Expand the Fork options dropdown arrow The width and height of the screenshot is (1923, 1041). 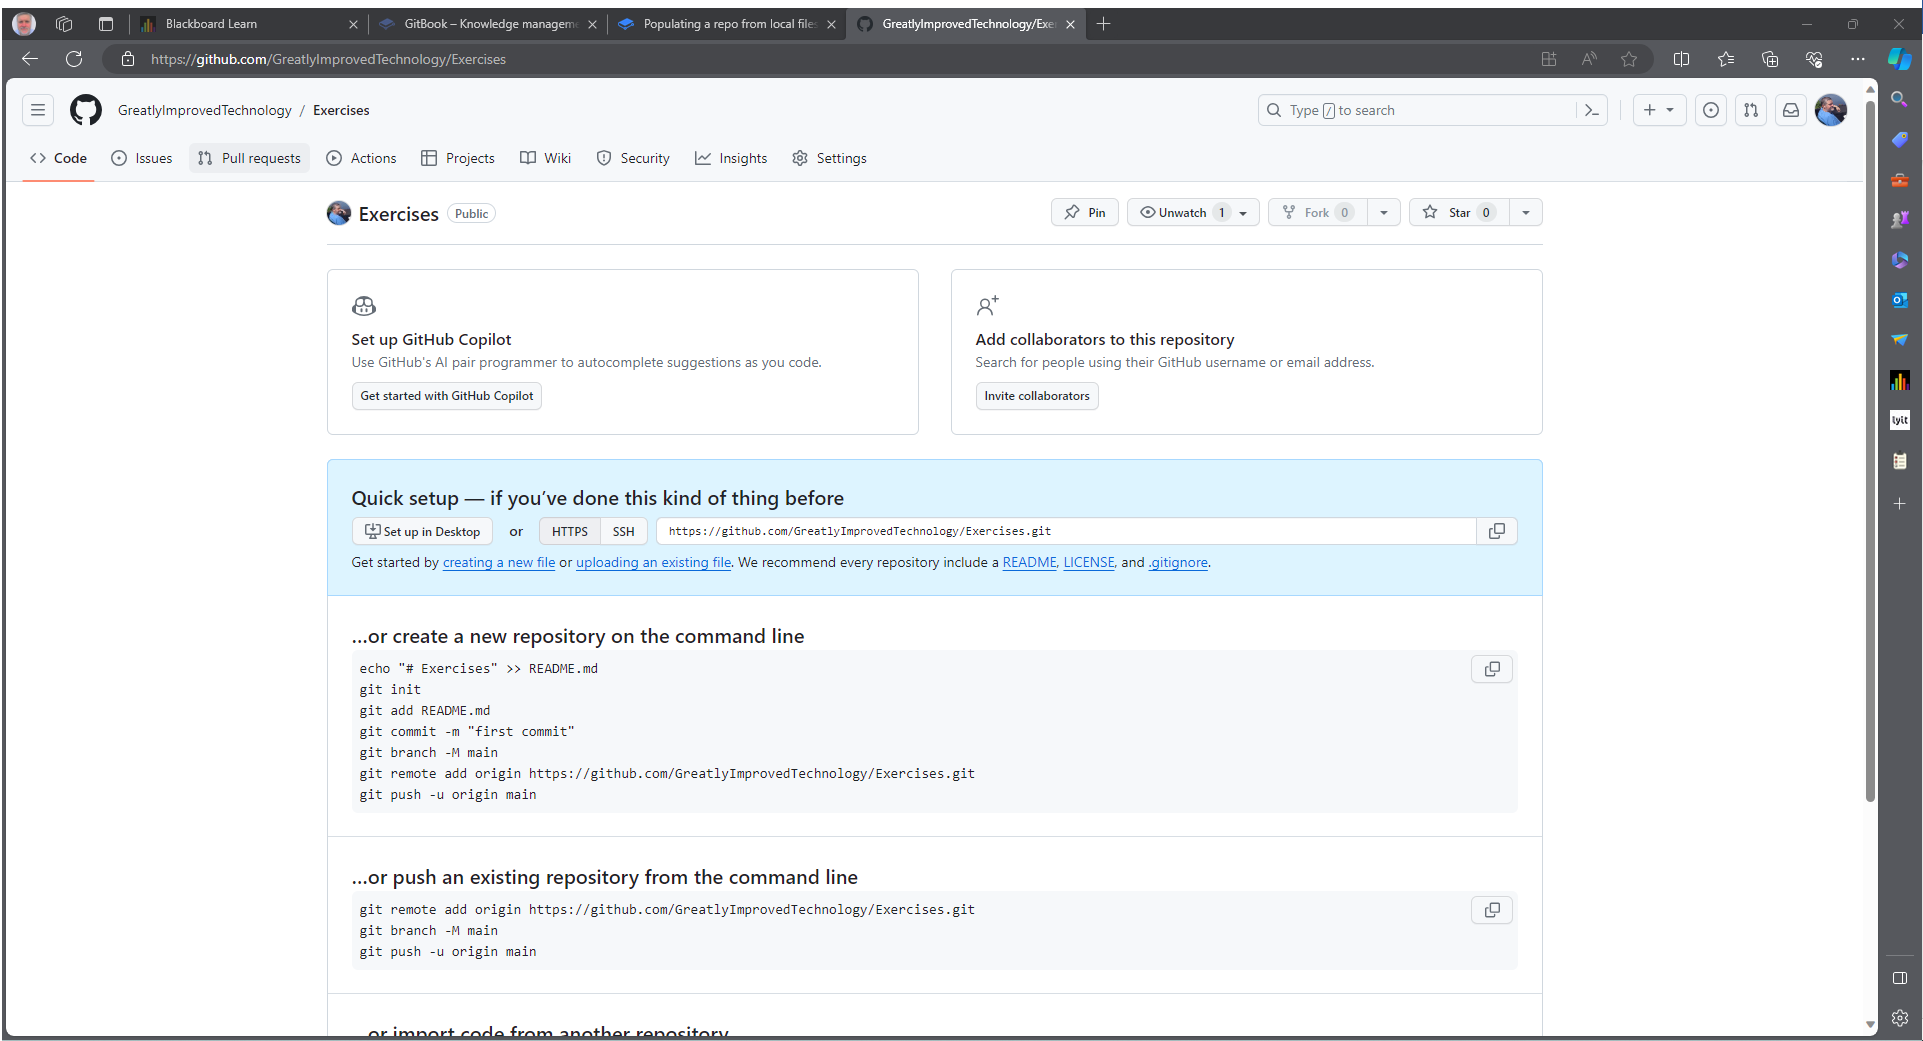pyautogui.click(x=1384, y=212)
